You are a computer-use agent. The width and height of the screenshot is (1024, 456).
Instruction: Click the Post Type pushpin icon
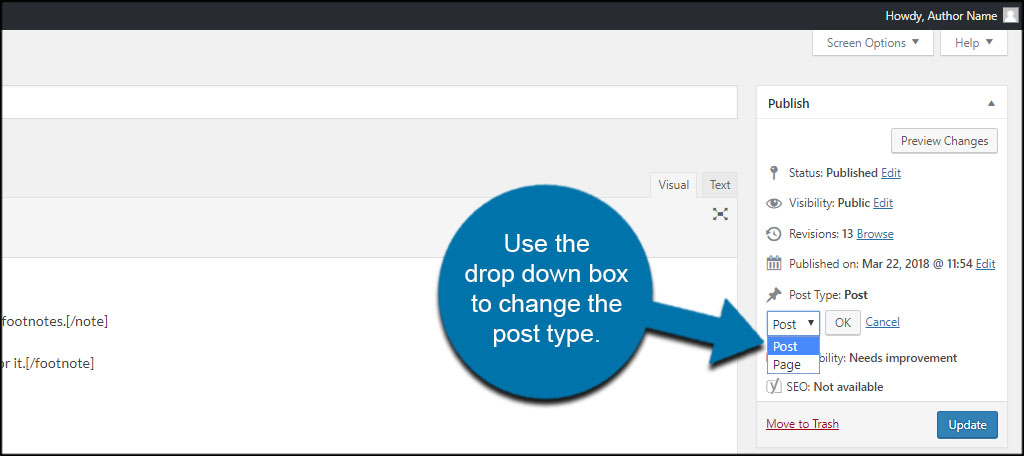click(x=774, y=295)
